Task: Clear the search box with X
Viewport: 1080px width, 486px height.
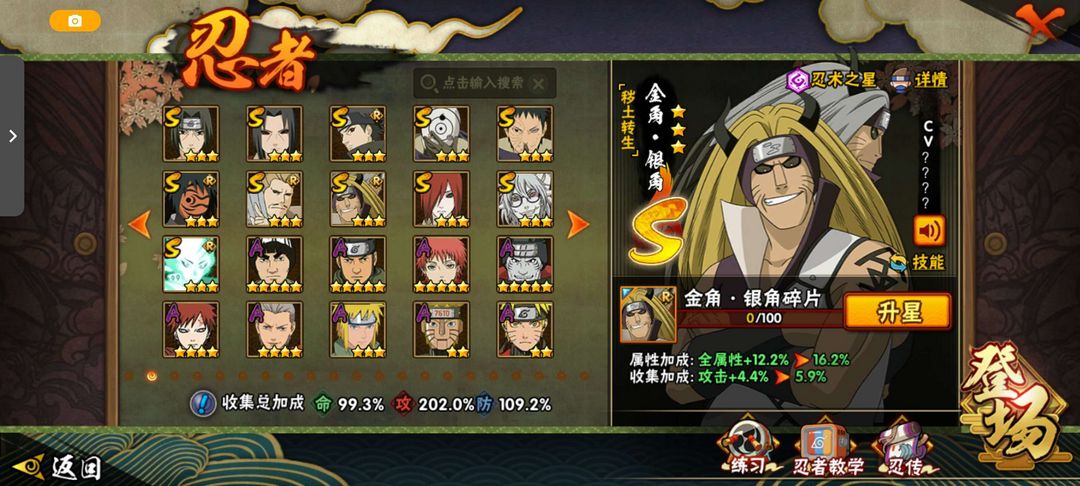Action: (x=539, y=83)
